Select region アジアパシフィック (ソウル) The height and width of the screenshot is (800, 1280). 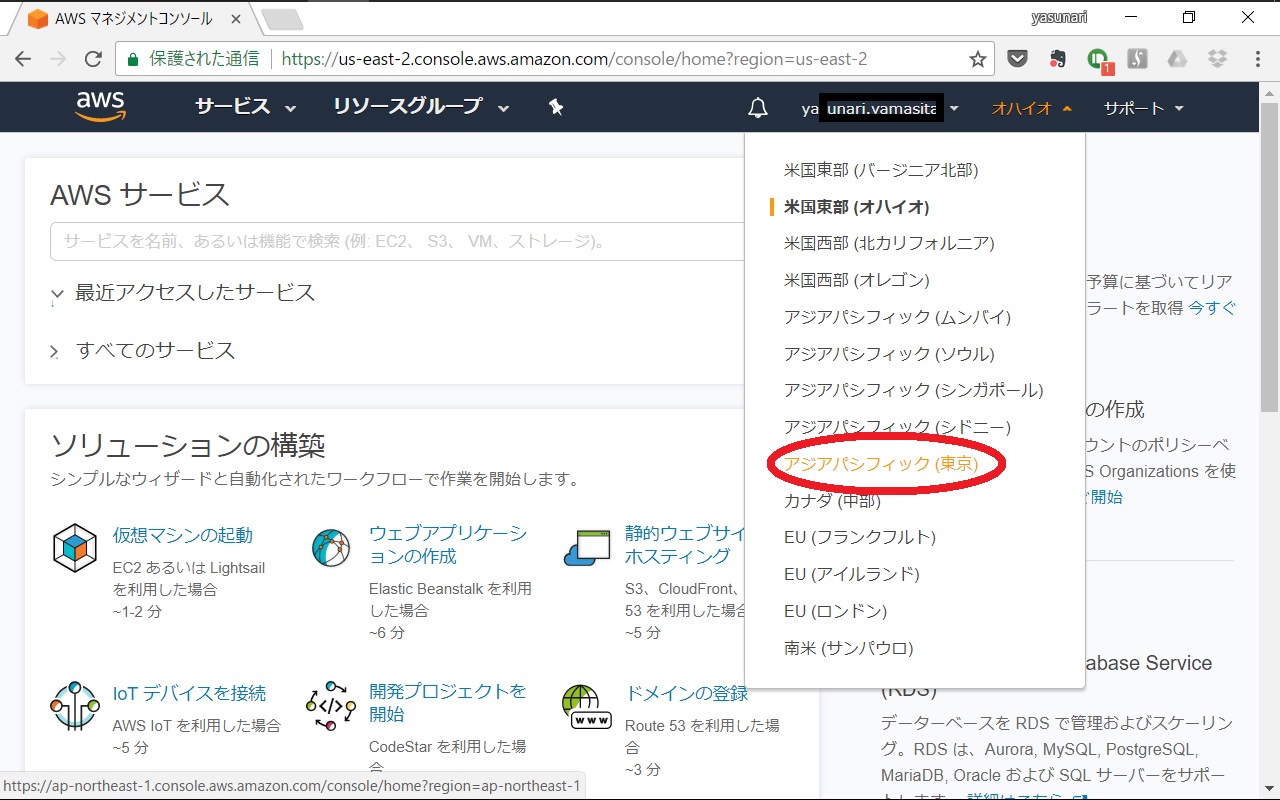[x=889, y=354]
